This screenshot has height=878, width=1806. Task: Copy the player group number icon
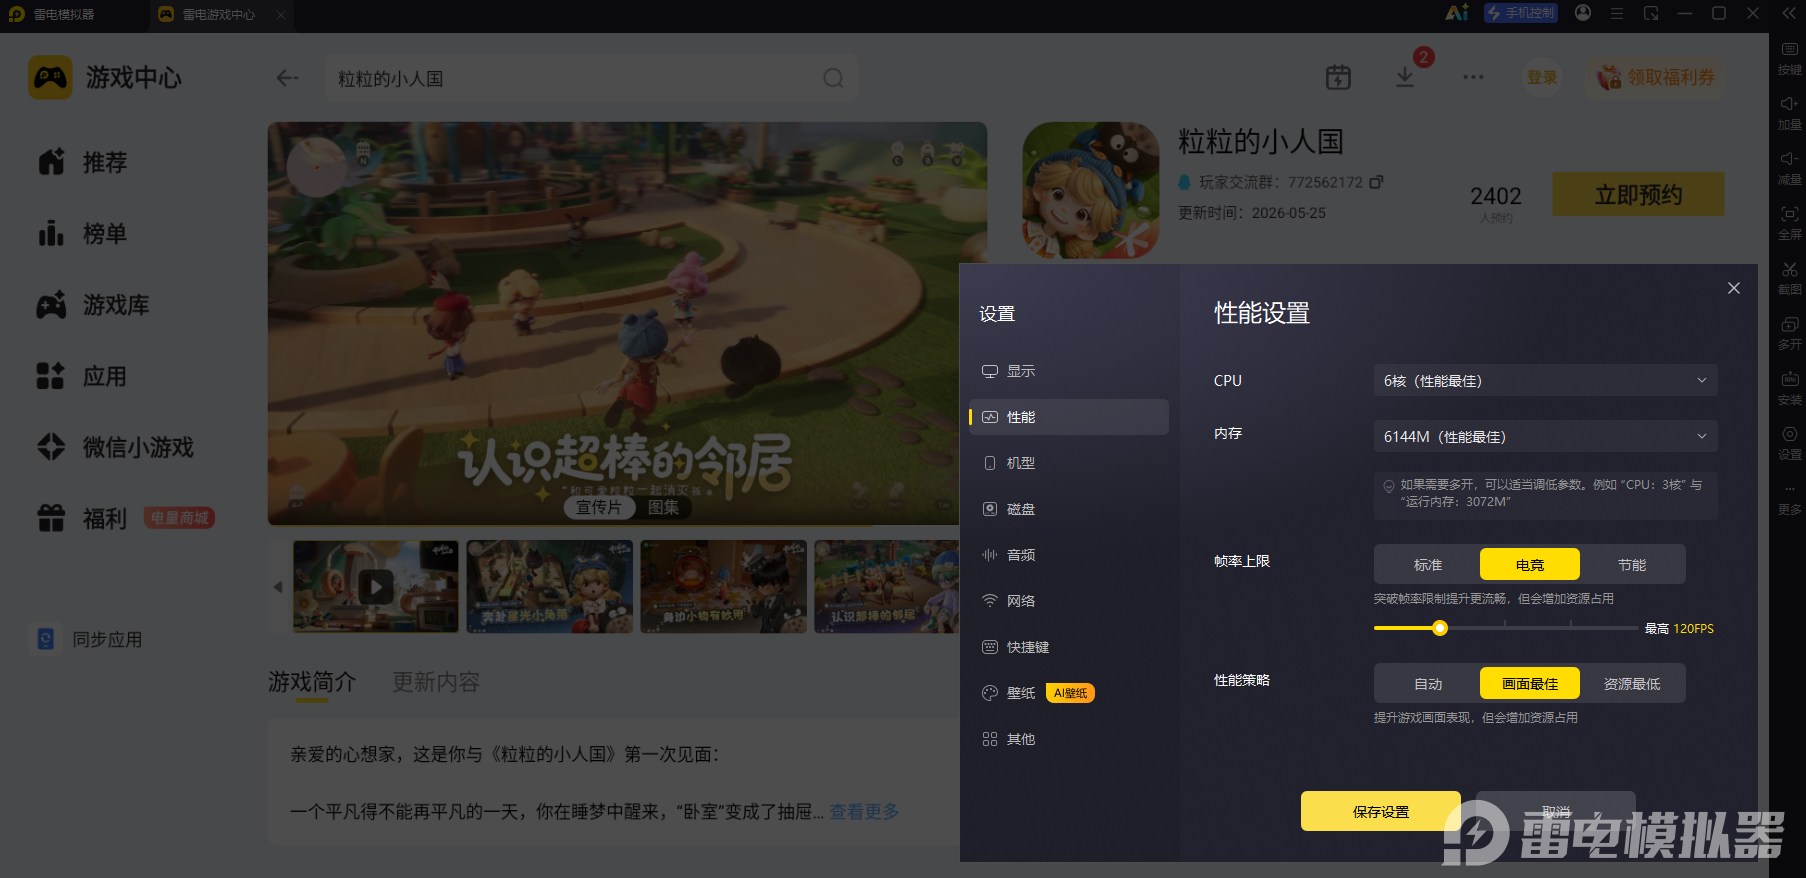coord(1376,182)
